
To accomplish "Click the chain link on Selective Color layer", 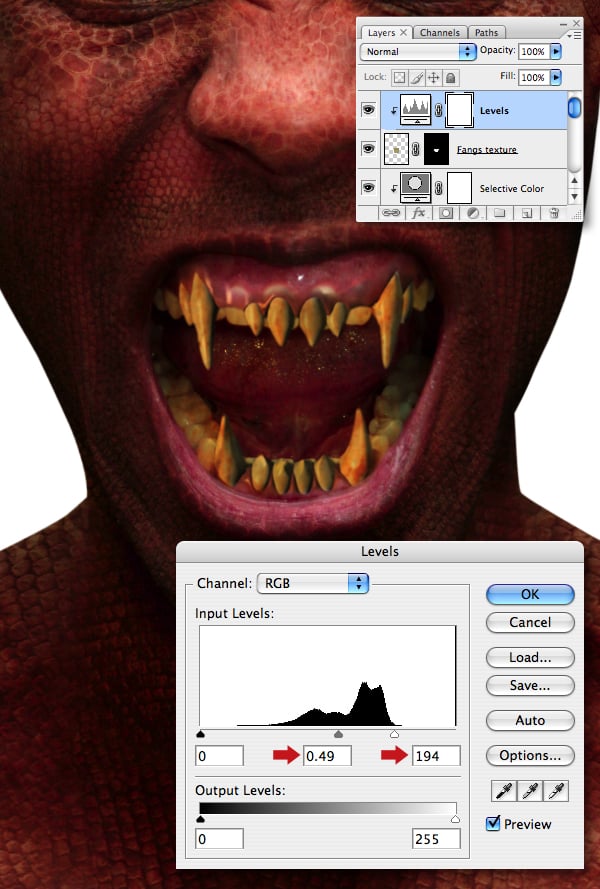I will pos(438,188).
